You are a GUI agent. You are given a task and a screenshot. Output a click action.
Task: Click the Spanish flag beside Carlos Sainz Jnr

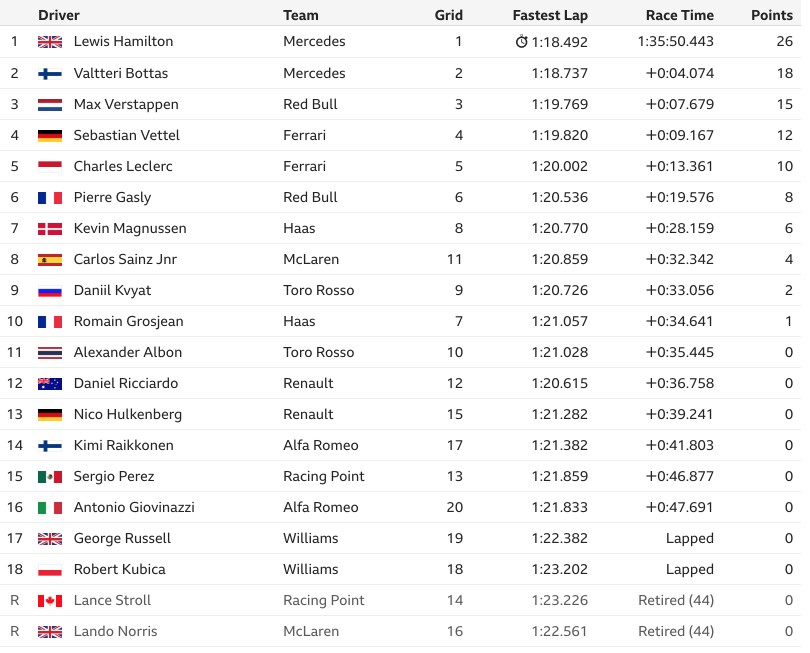[50, 260]
